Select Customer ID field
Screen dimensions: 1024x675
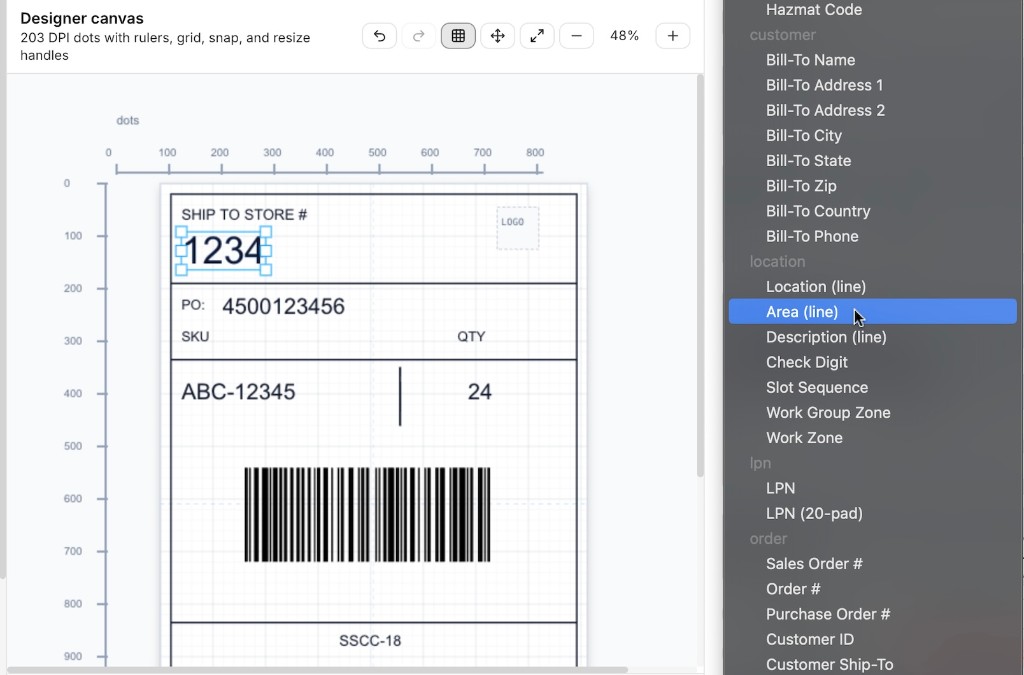pyautogui.click(x=872, y=639)
